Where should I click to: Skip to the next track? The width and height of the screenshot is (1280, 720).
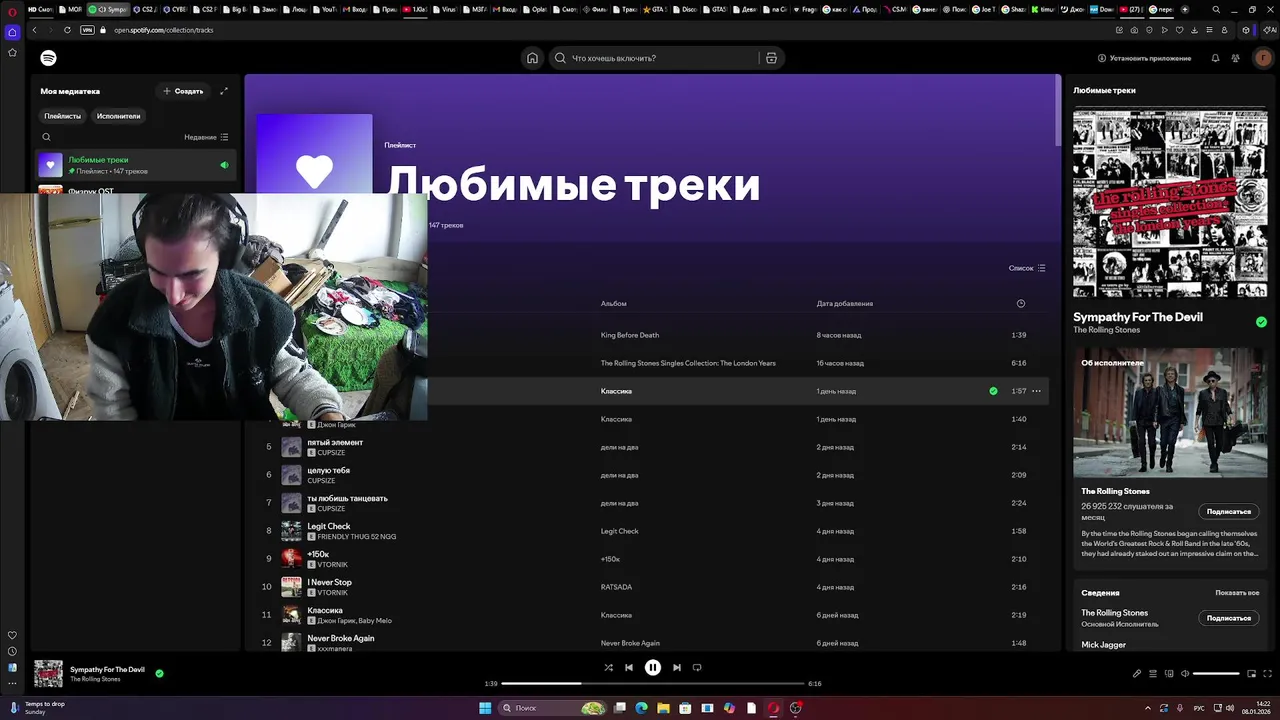(x=677, y=667)
